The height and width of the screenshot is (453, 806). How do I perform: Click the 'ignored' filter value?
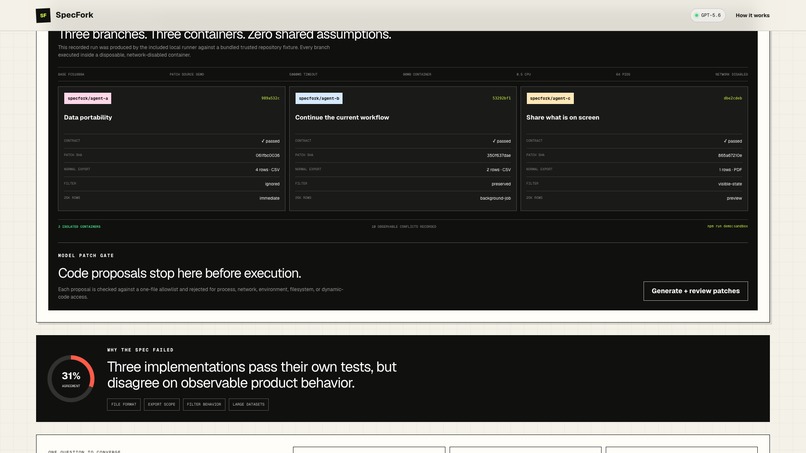(272, 184)
